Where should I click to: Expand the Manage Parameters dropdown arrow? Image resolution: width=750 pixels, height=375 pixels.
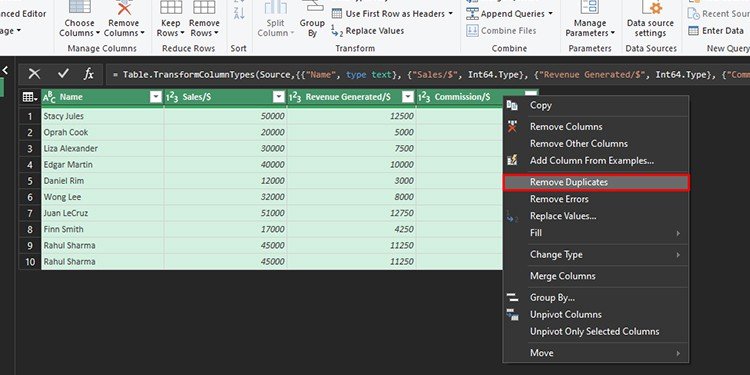coord(613,33)
